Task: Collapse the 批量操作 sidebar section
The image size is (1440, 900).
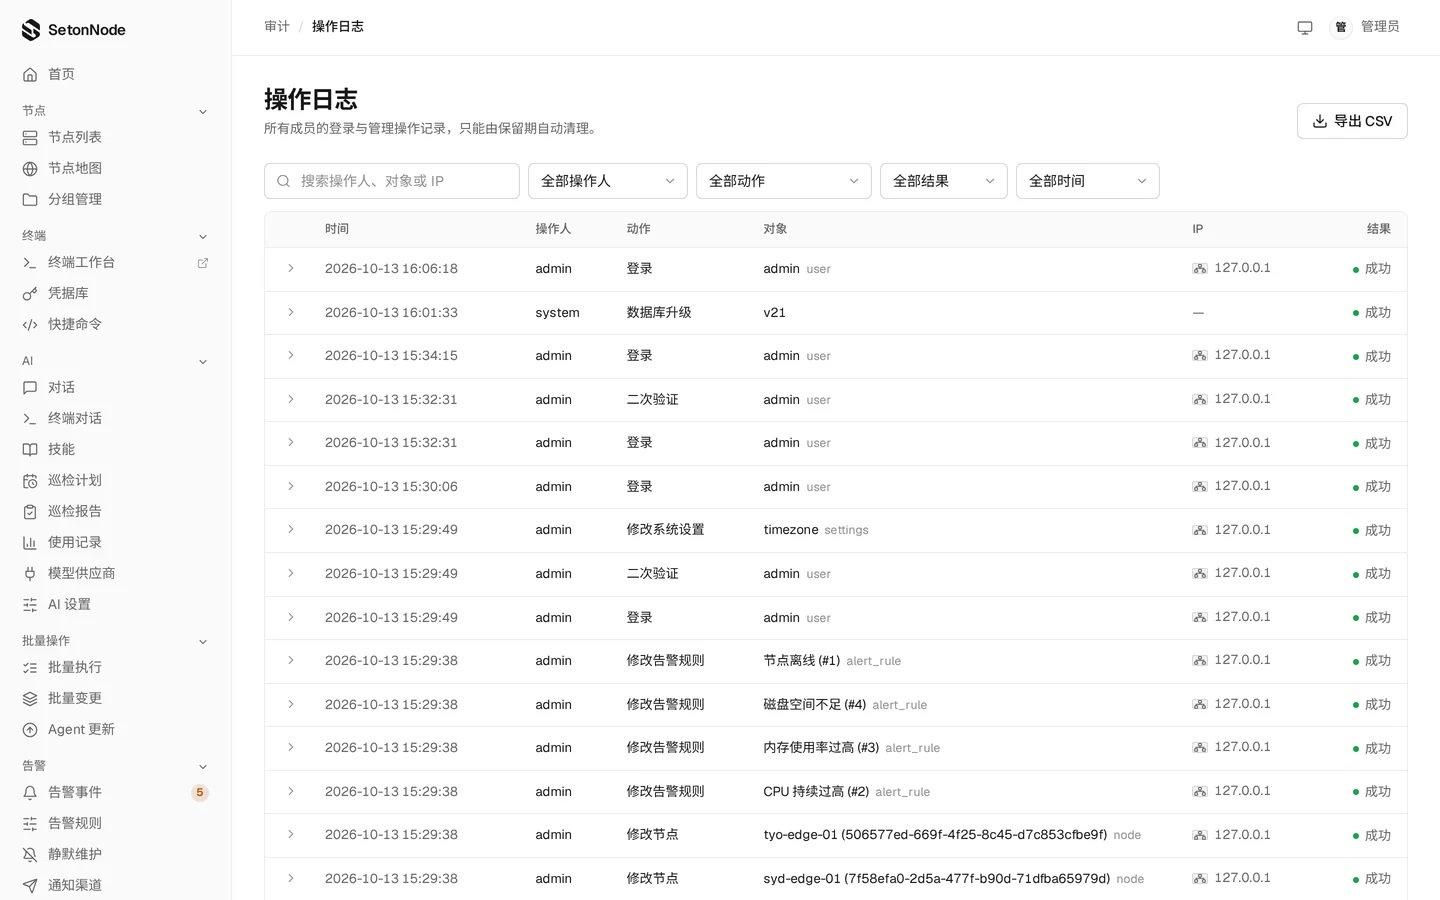Action: click(203, 641)
